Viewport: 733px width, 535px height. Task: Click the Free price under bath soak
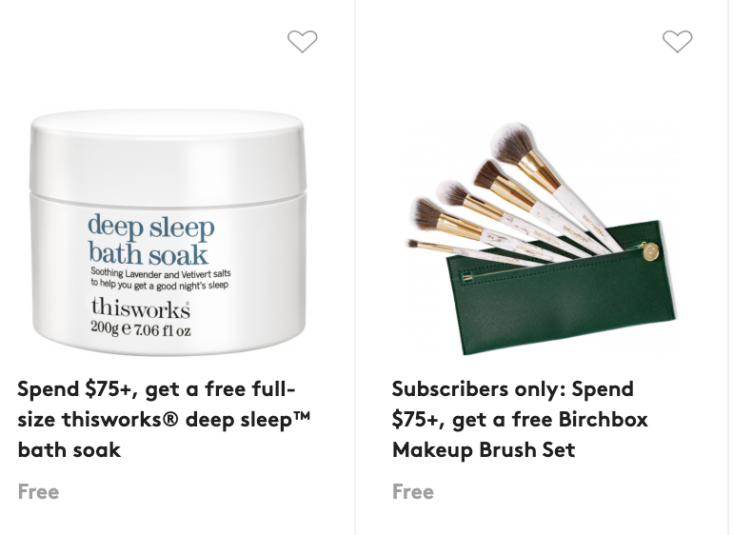38,492
